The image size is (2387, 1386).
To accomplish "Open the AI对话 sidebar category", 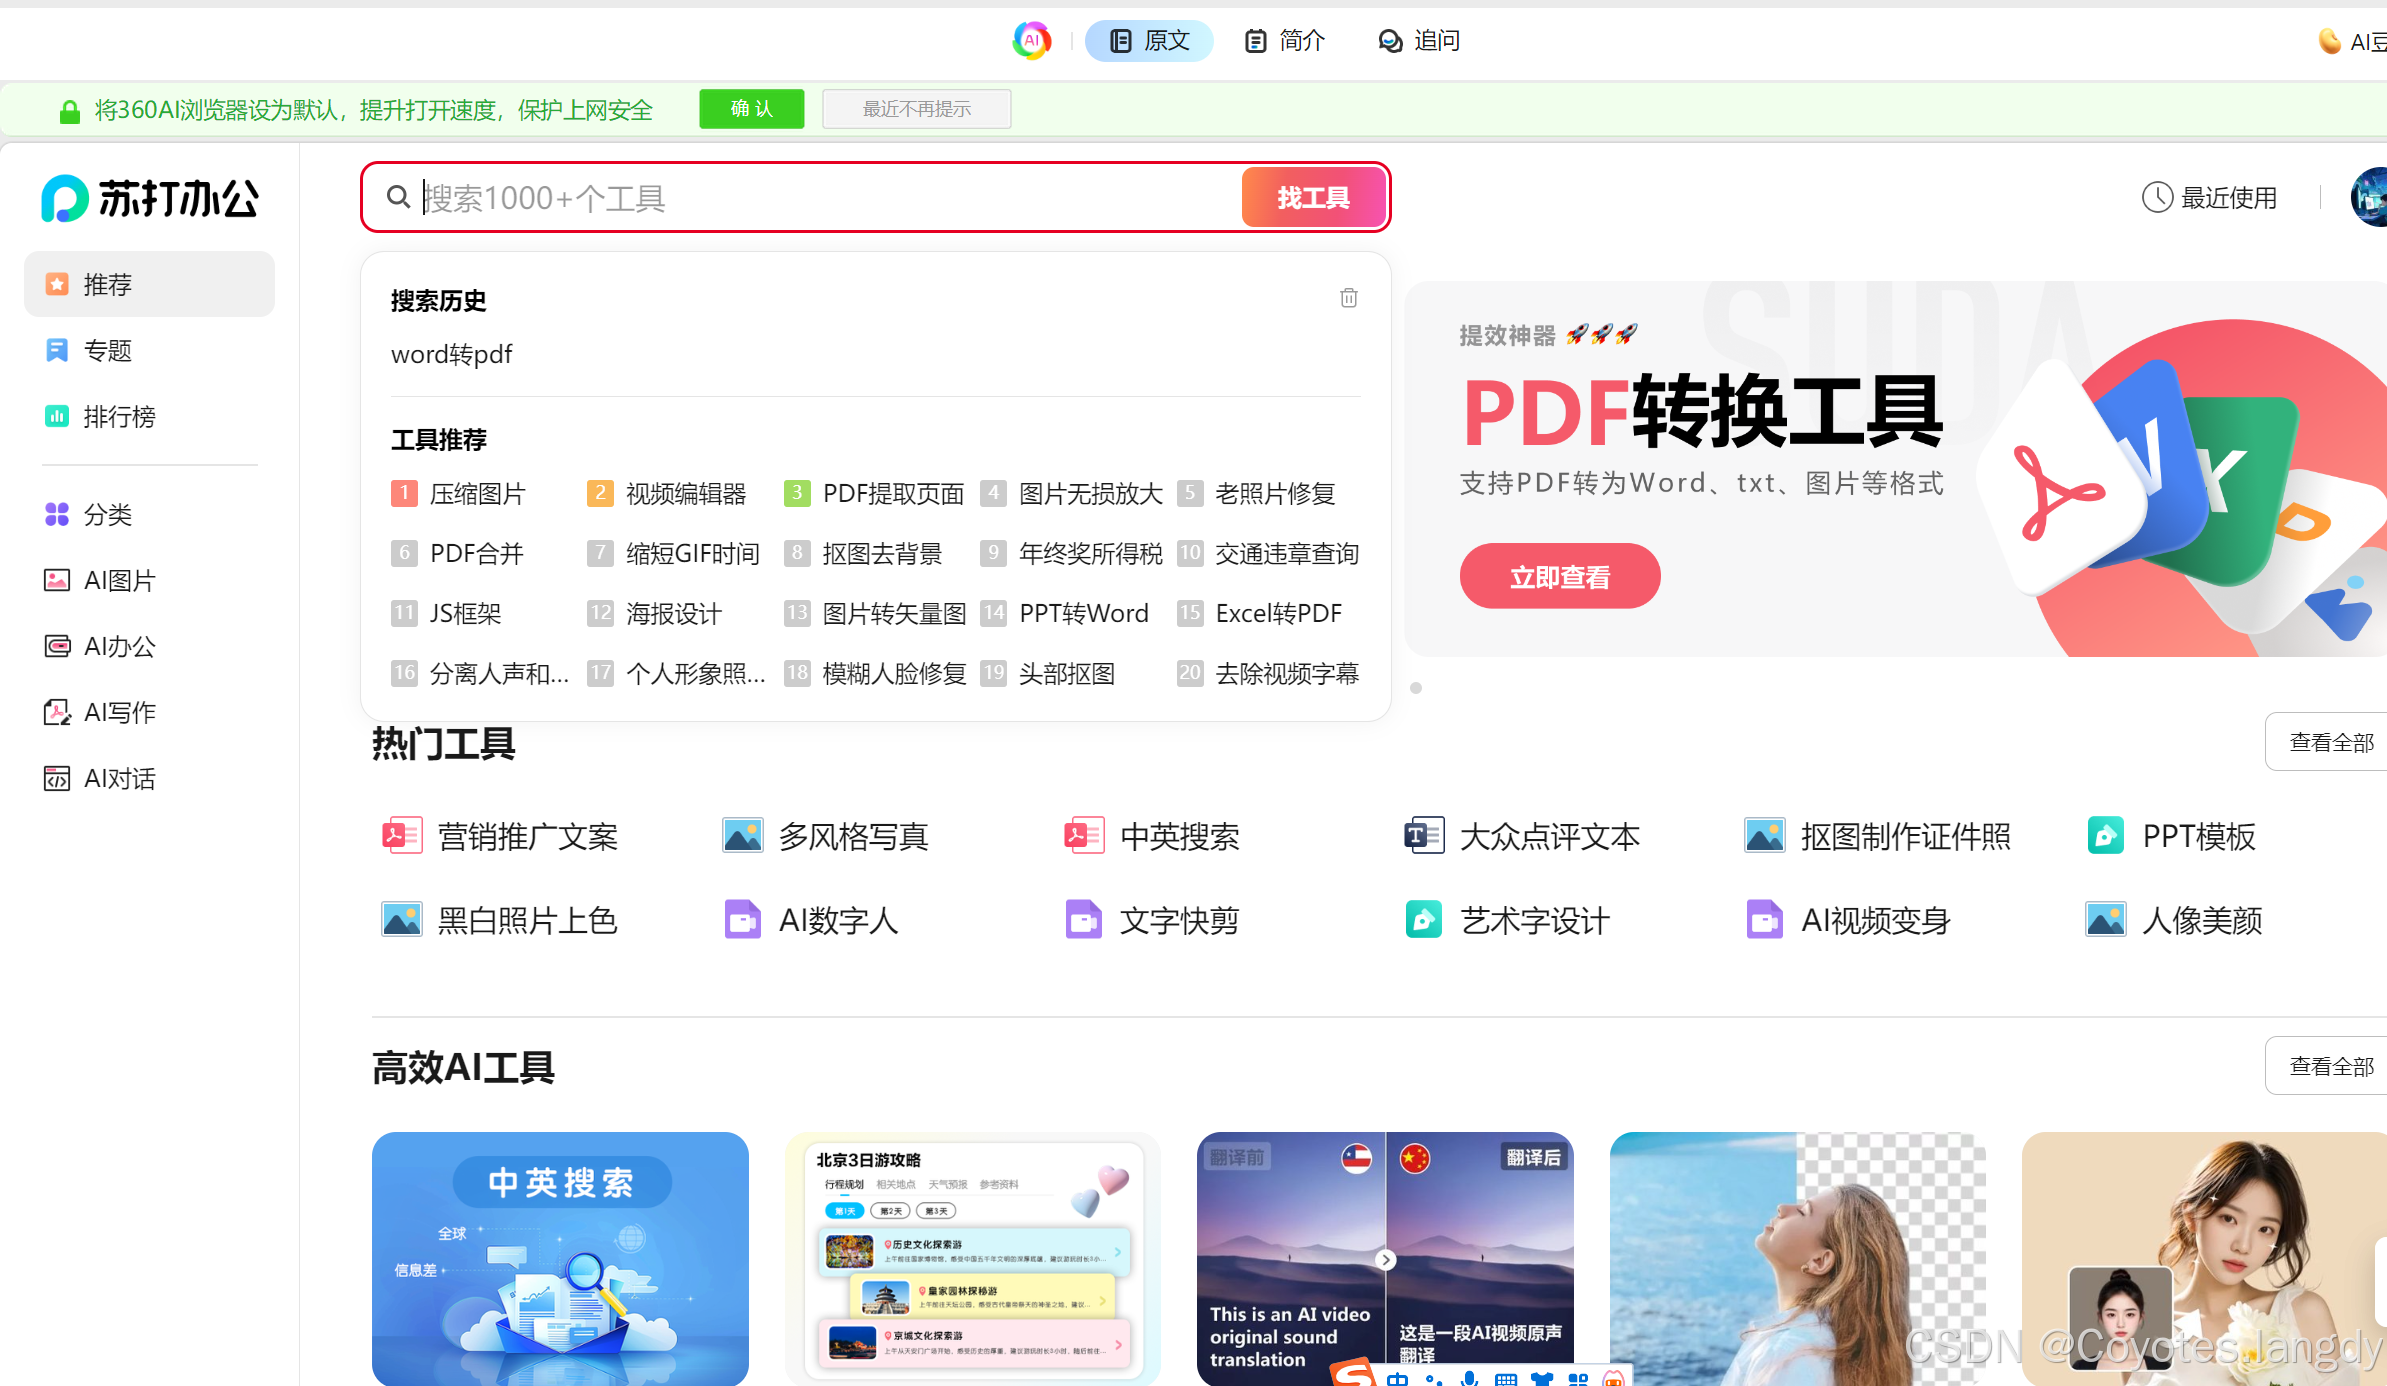I will (119, 778).
